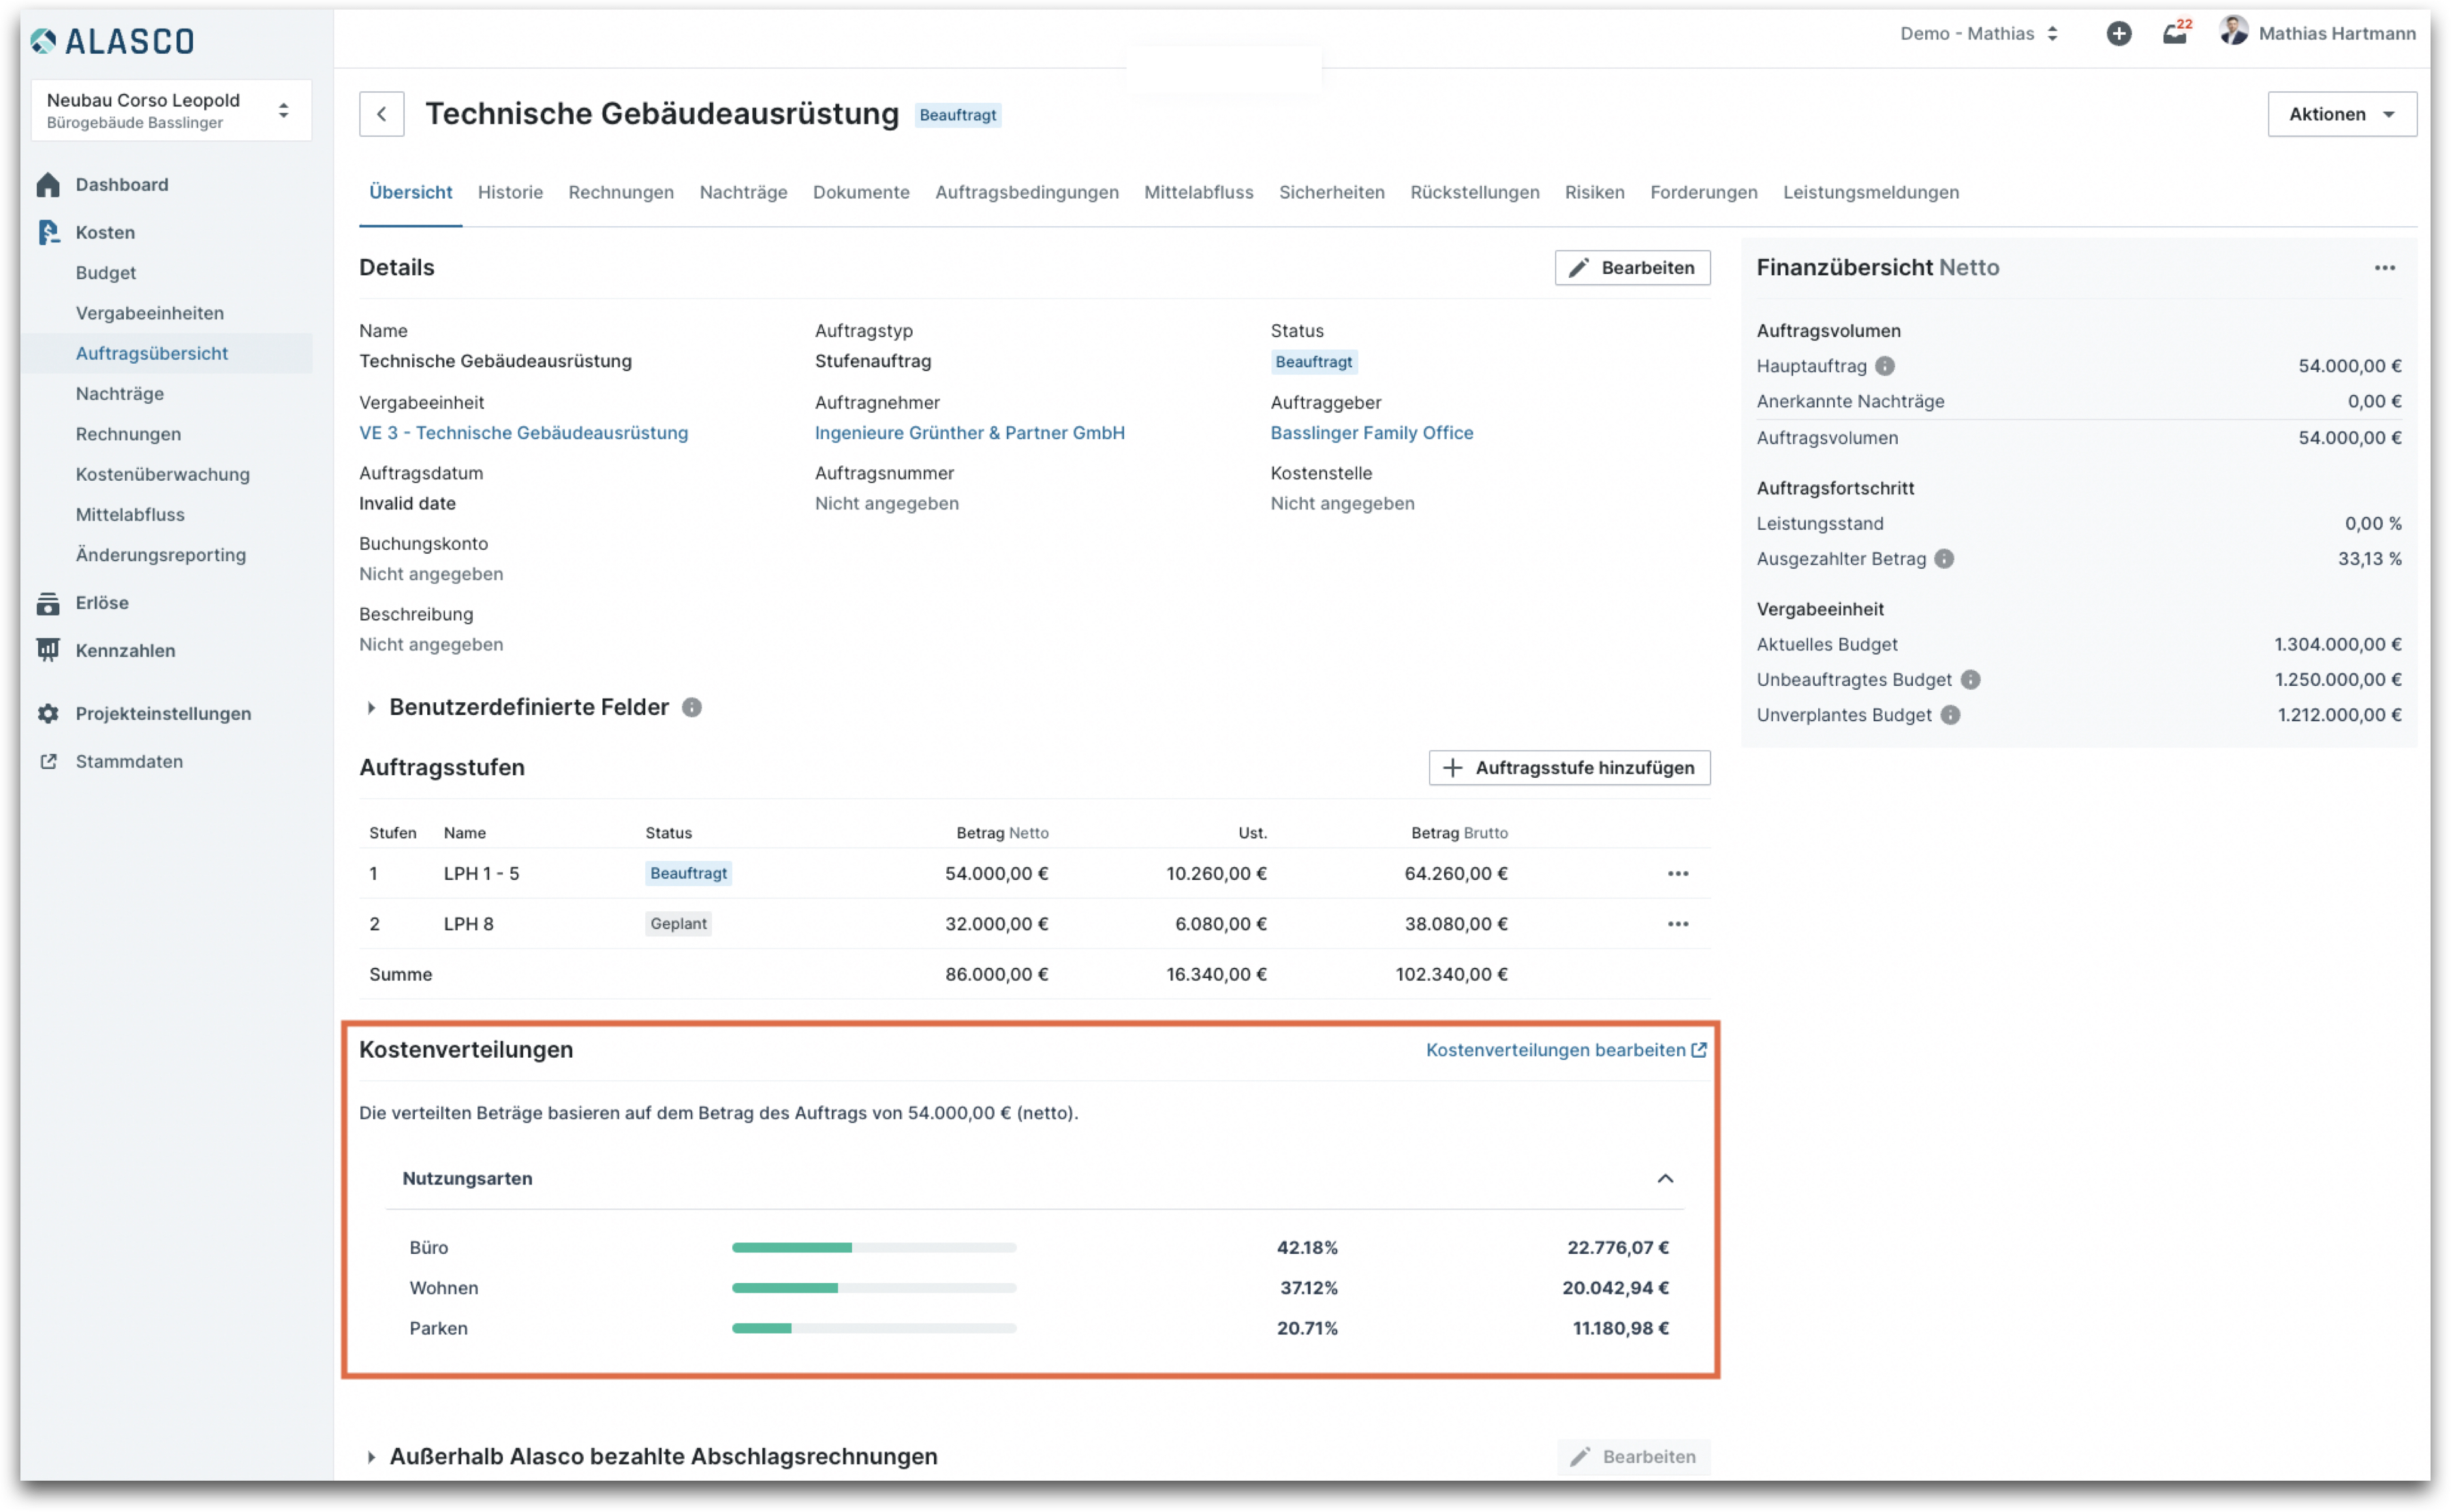2451x1512 pixels.
Task: Expand Benutzerdefinierte Felder section
Action: pyautogui.click(x=371, y=708)
